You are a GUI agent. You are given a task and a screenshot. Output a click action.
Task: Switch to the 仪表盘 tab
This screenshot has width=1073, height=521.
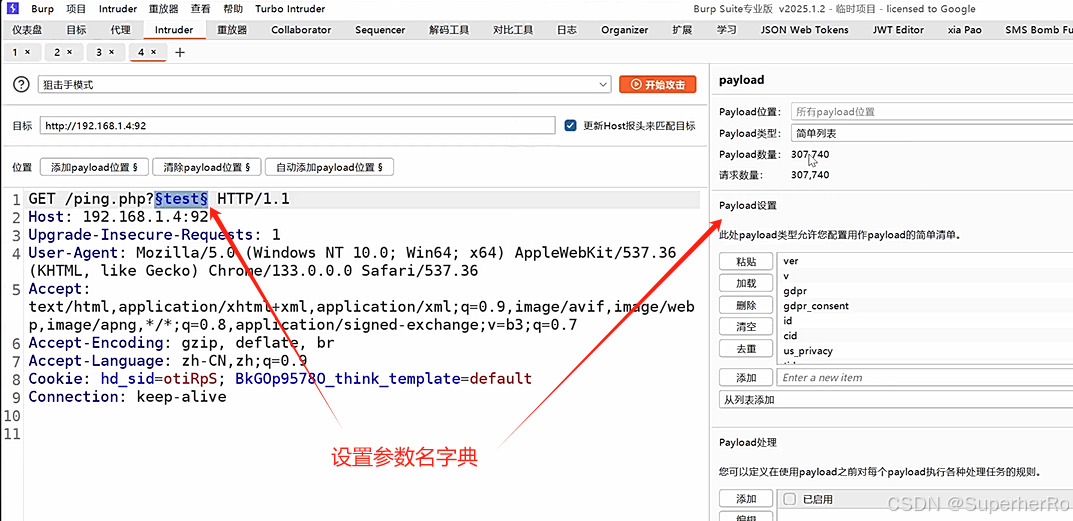tap(27, 29)
